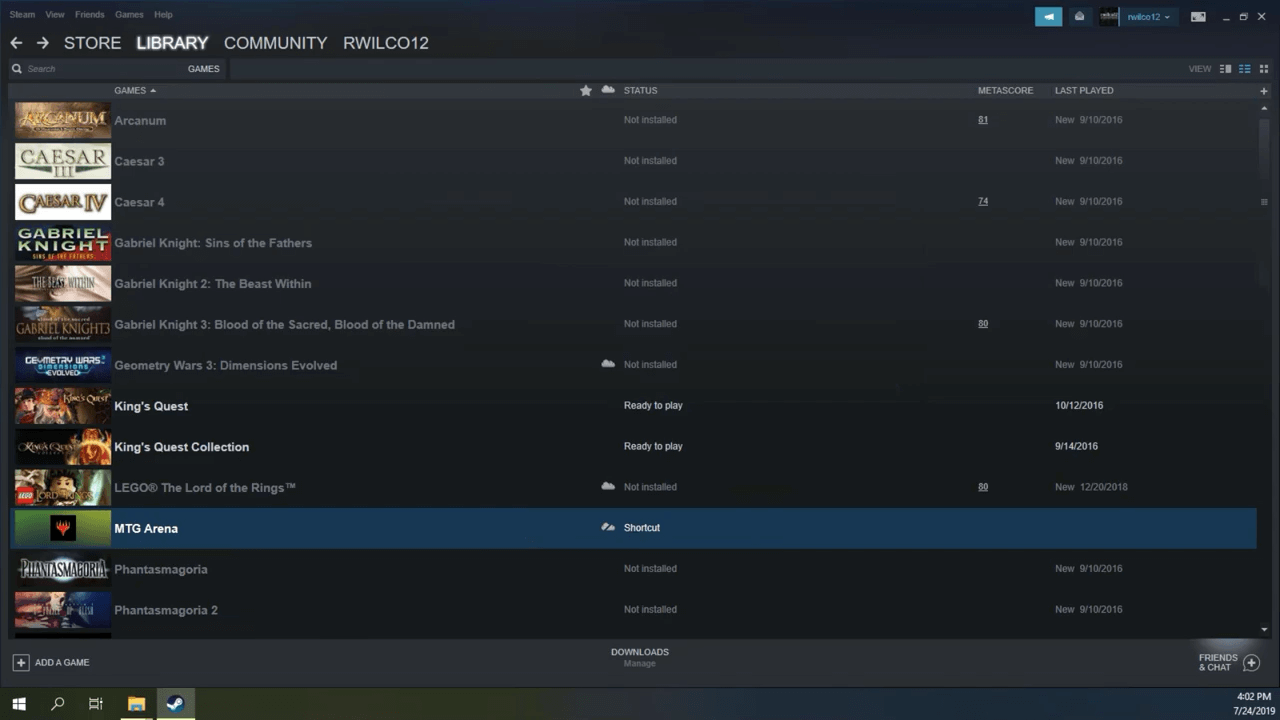Switch to the COMMUNITY tab
The width and height of the screenshot is (1280, 720).
(275, 43)
